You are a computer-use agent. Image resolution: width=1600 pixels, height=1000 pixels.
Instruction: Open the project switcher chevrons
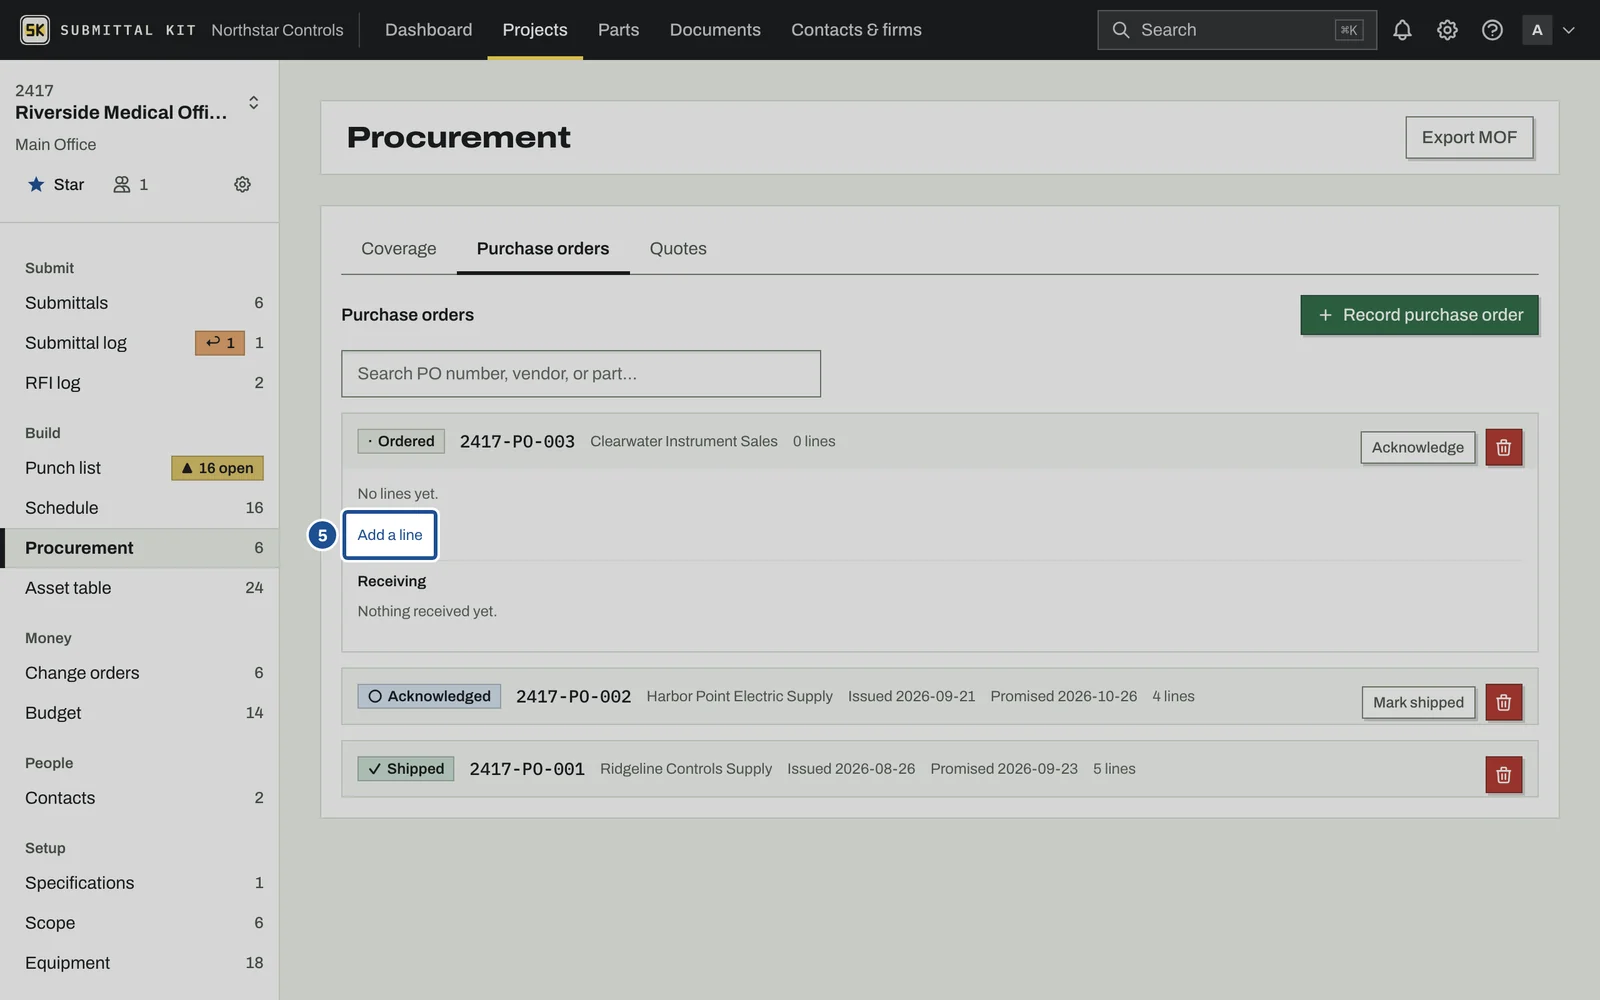click(x=254, y=102)
